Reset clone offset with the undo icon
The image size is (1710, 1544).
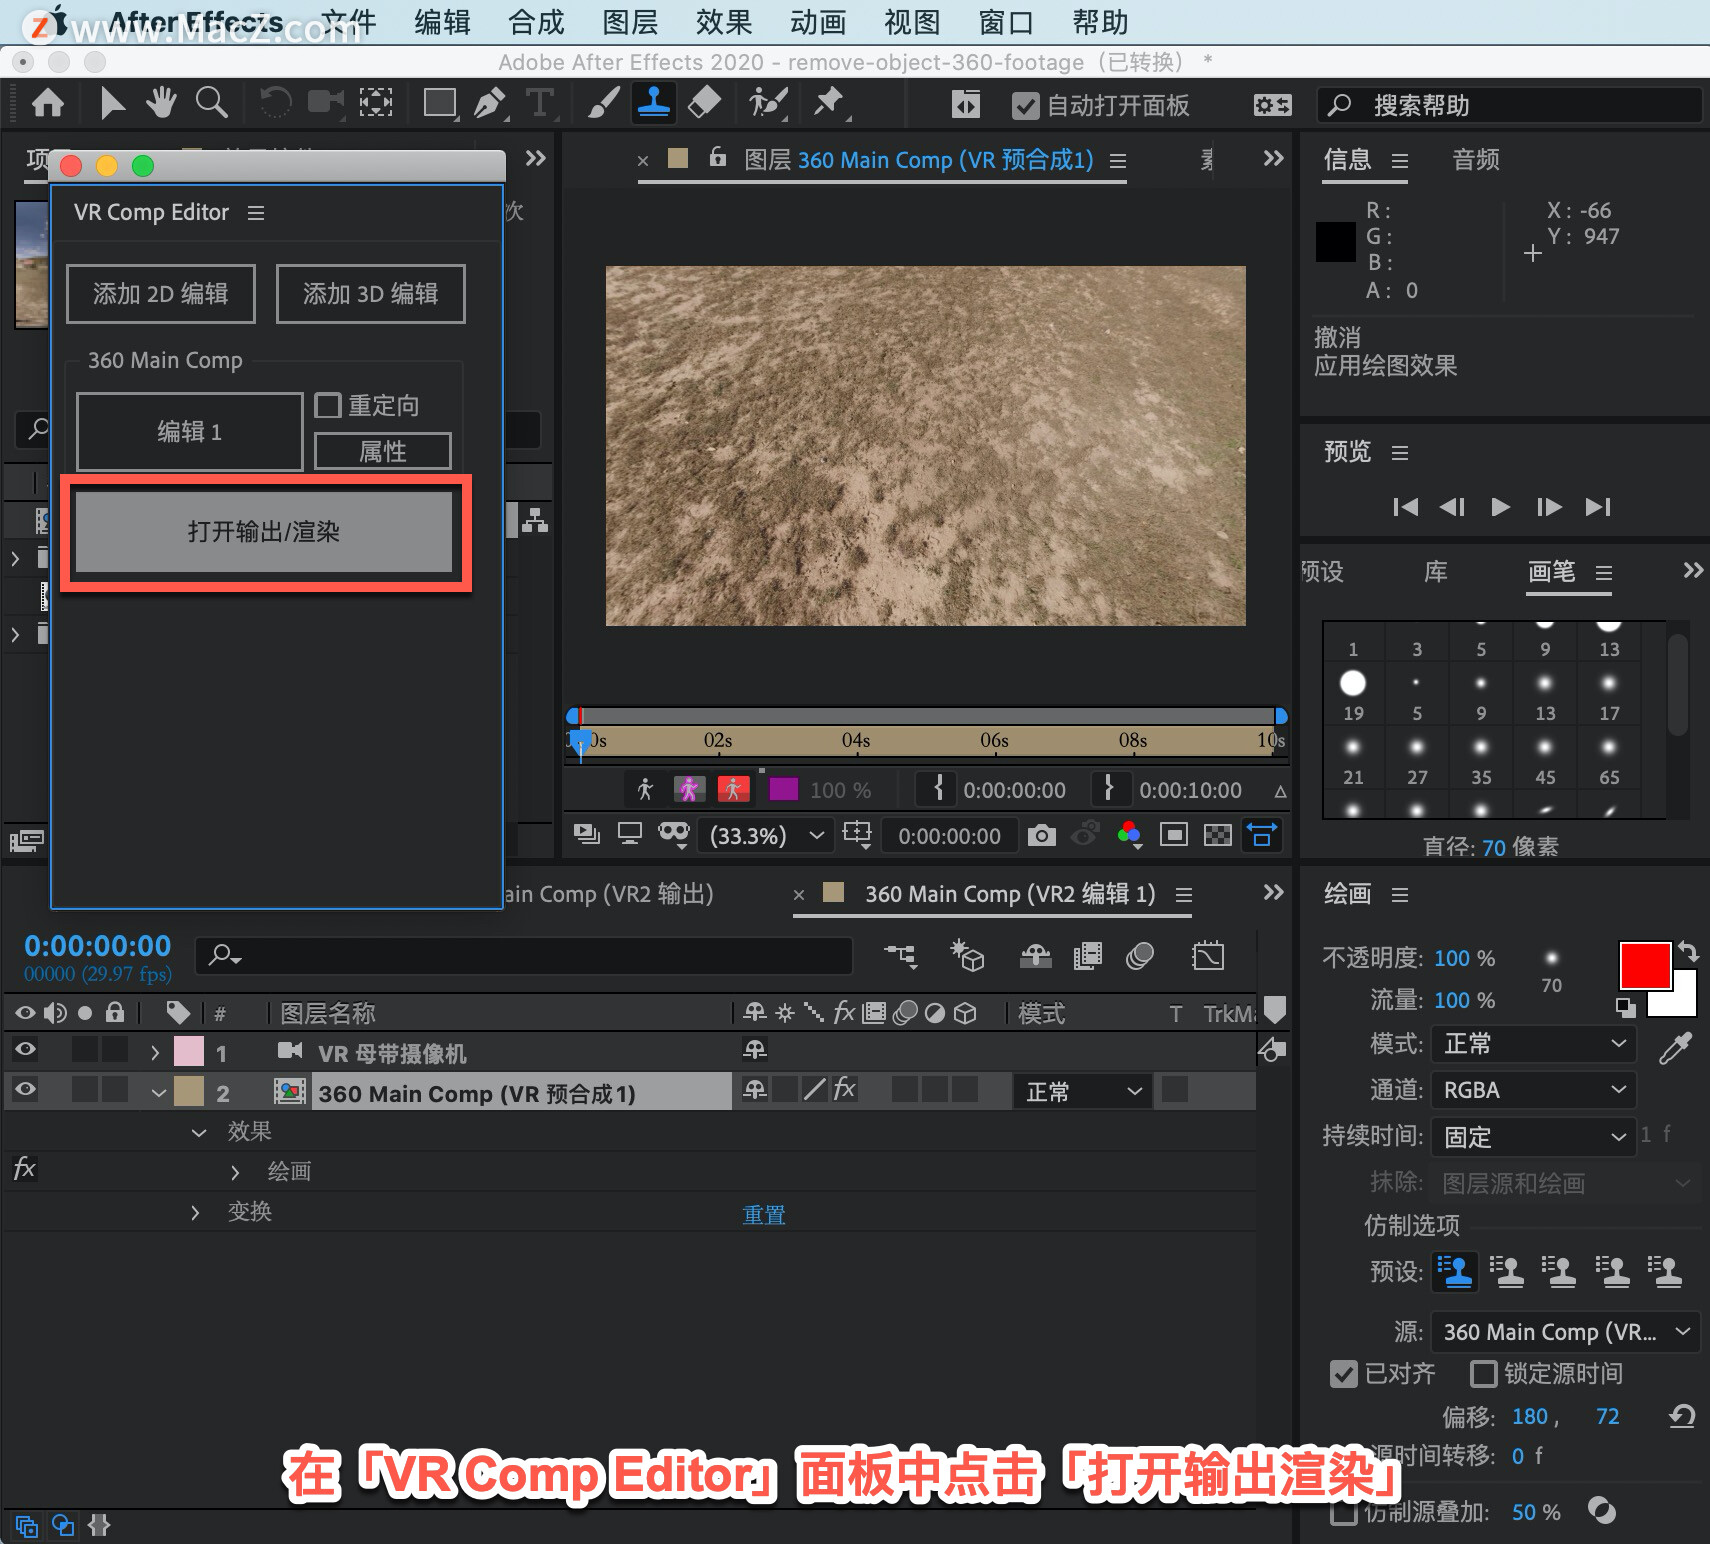coord(1682,1415)
